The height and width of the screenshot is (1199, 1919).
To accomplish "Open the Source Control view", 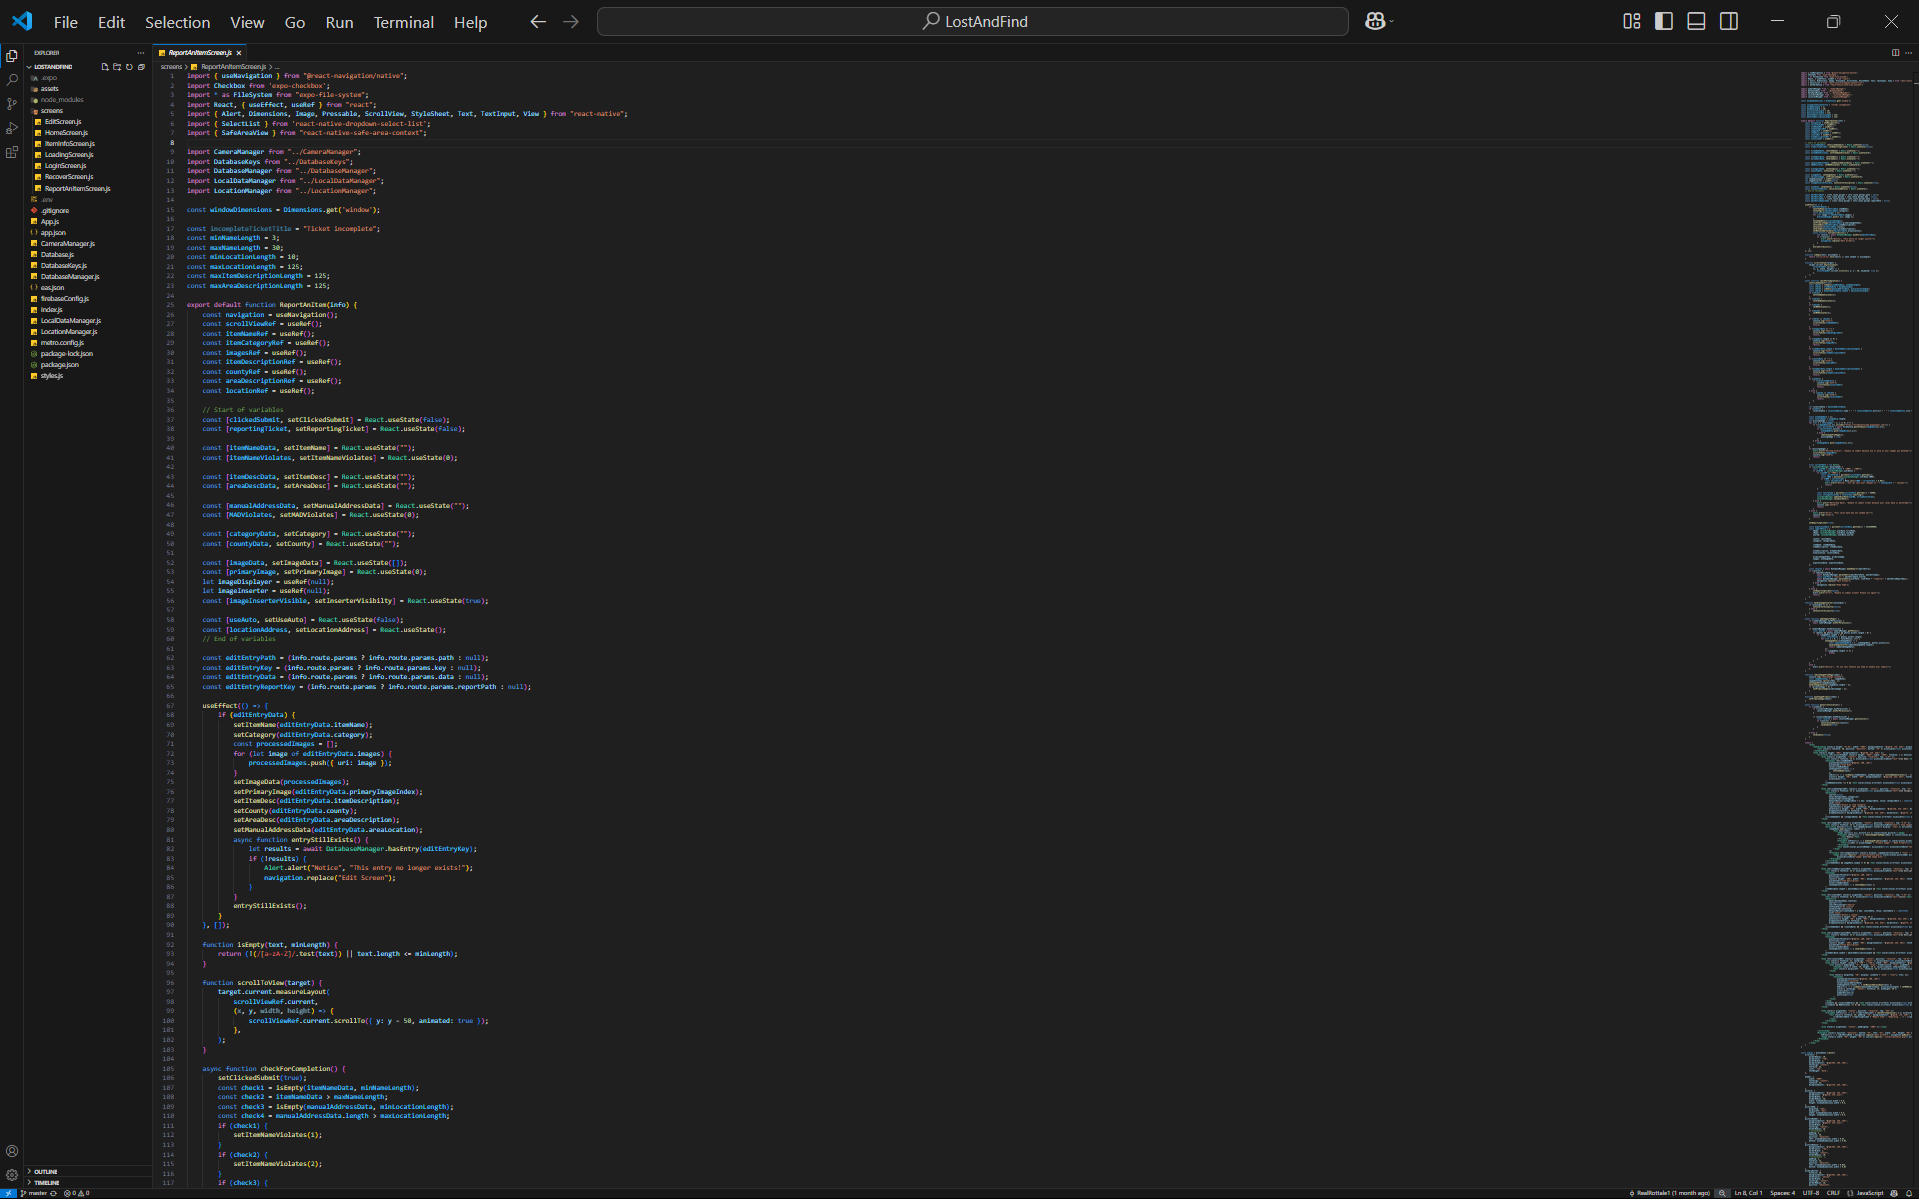I will pyautogui.click(x=12, y=104).
